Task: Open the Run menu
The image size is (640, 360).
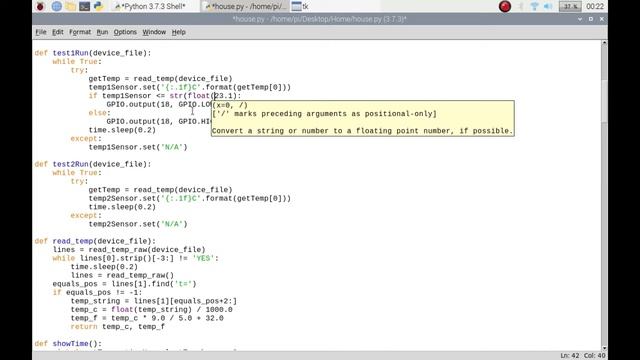Action: point(102,32)
